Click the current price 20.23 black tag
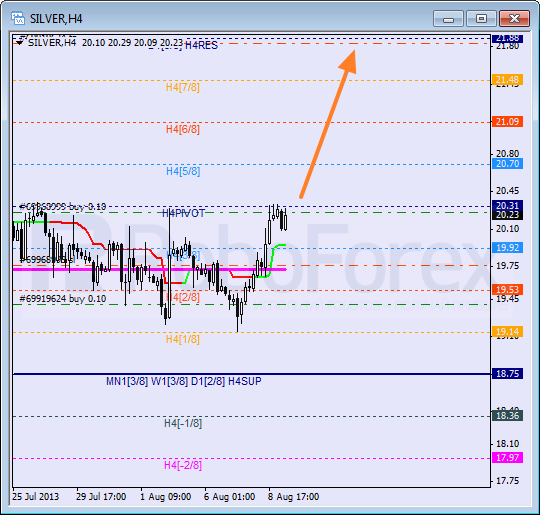Image resolution: width=540 pixels, height=515 pixels. 507,215
